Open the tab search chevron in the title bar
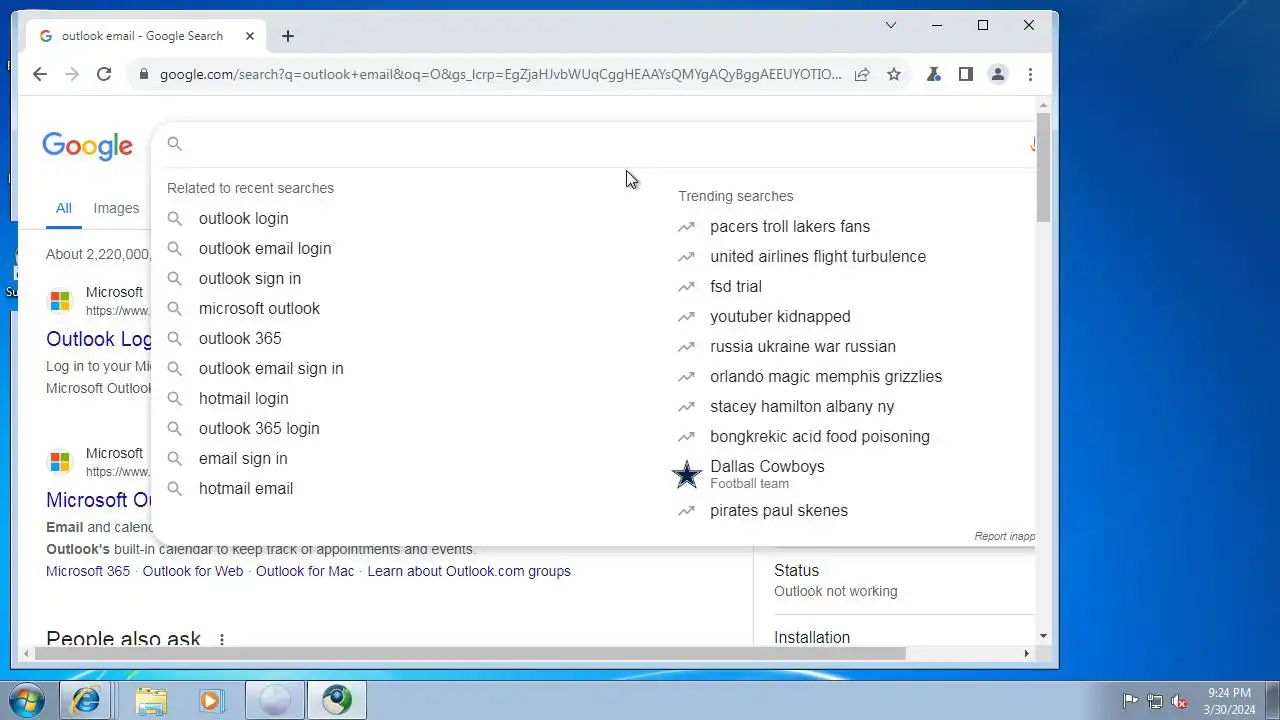1280x720 pixels. pyautogui.click(x=891, y=25)
